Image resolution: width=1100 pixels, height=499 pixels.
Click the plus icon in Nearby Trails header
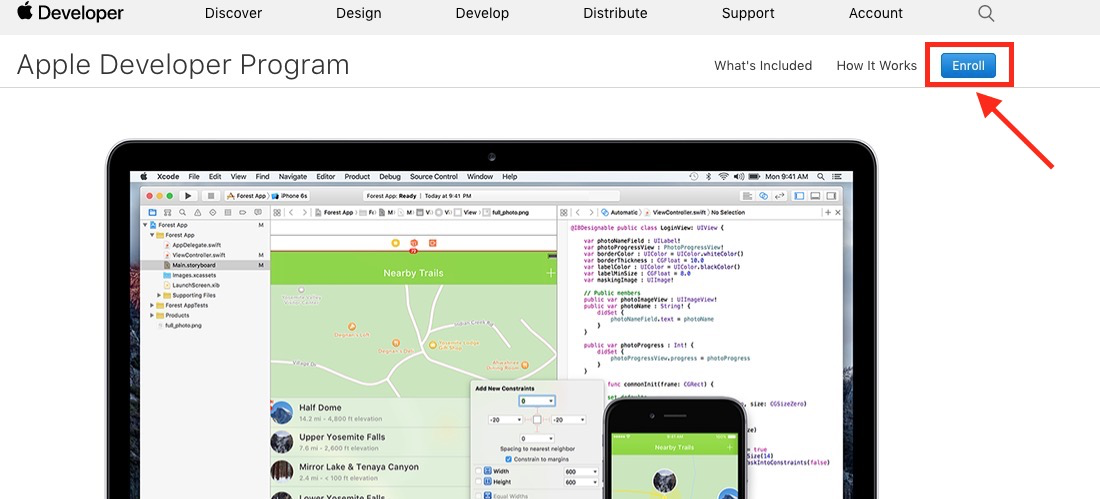[551, 272]
